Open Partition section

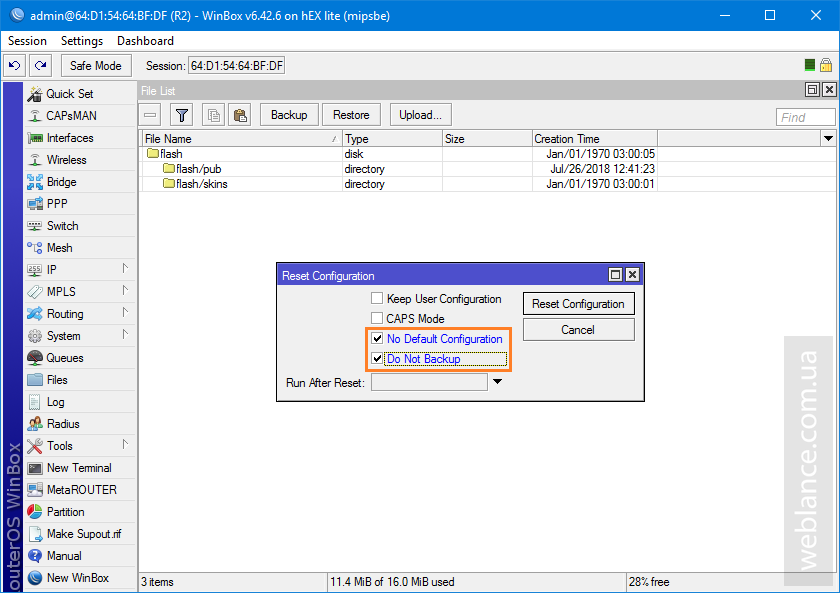click(80, 512)
